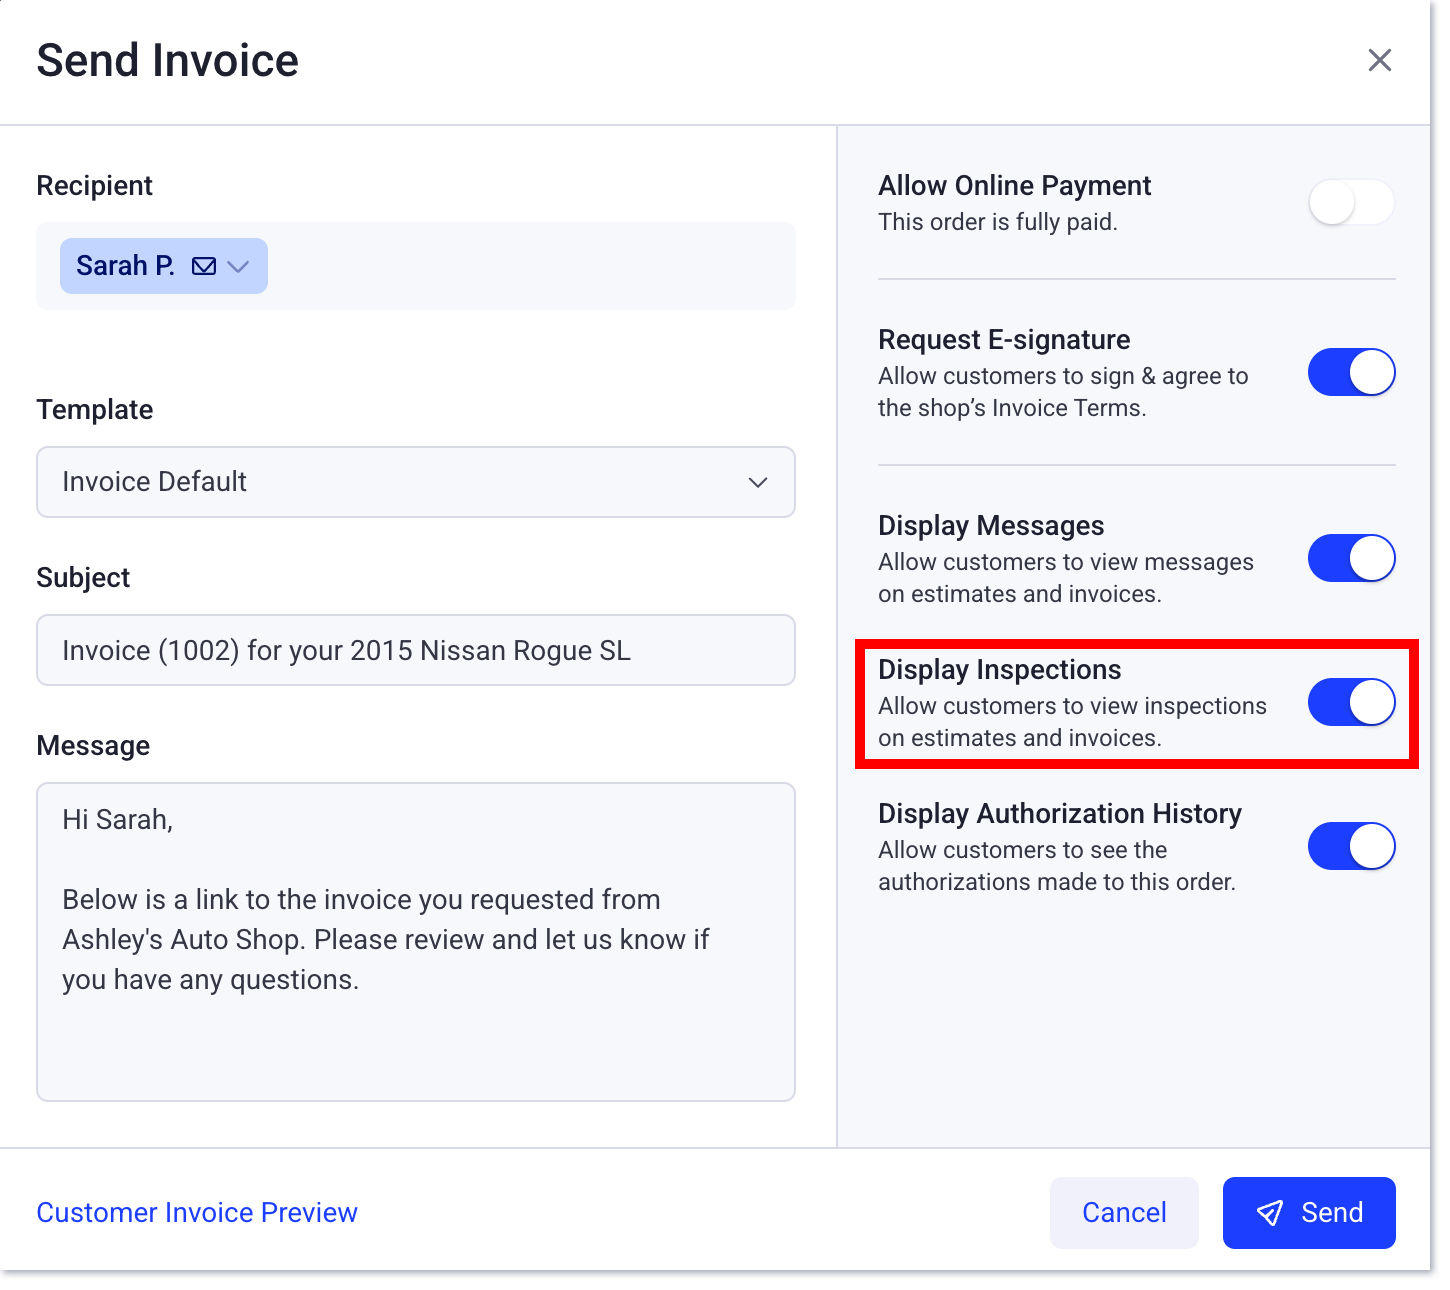
Task: Click the chevron in the Invoice Default selector
Action: (758, 482)
